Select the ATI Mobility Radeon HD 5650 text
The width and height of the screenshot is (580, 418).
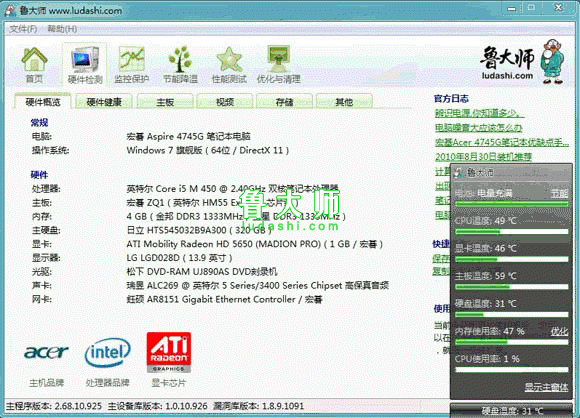[254, 244]
